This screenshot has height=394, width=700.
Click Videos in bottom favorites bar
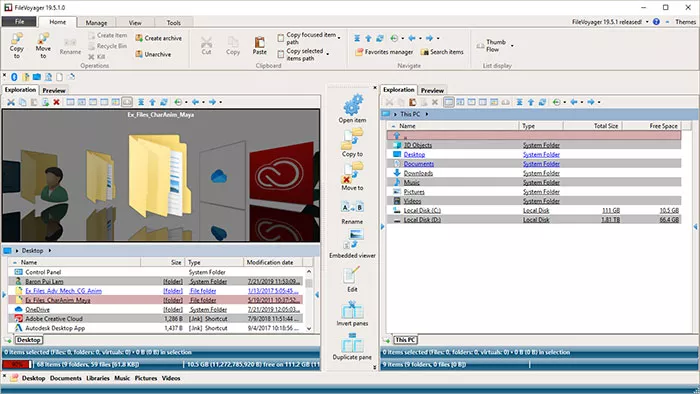171,378
